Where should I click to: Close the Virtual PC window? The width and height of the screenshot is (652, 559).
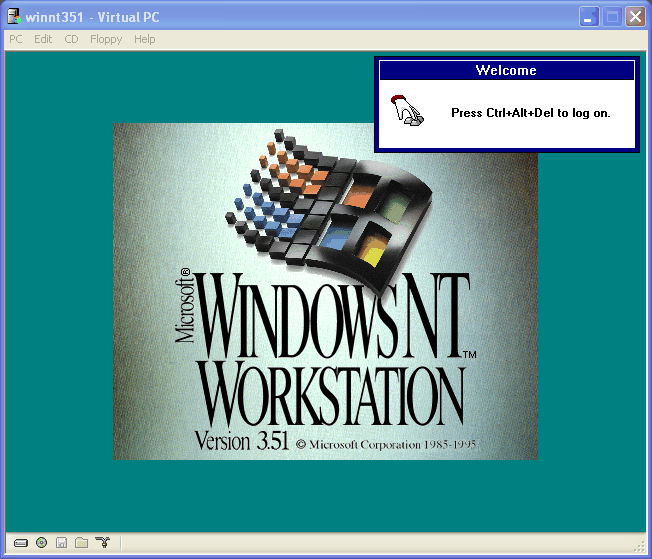pos(635,17)
